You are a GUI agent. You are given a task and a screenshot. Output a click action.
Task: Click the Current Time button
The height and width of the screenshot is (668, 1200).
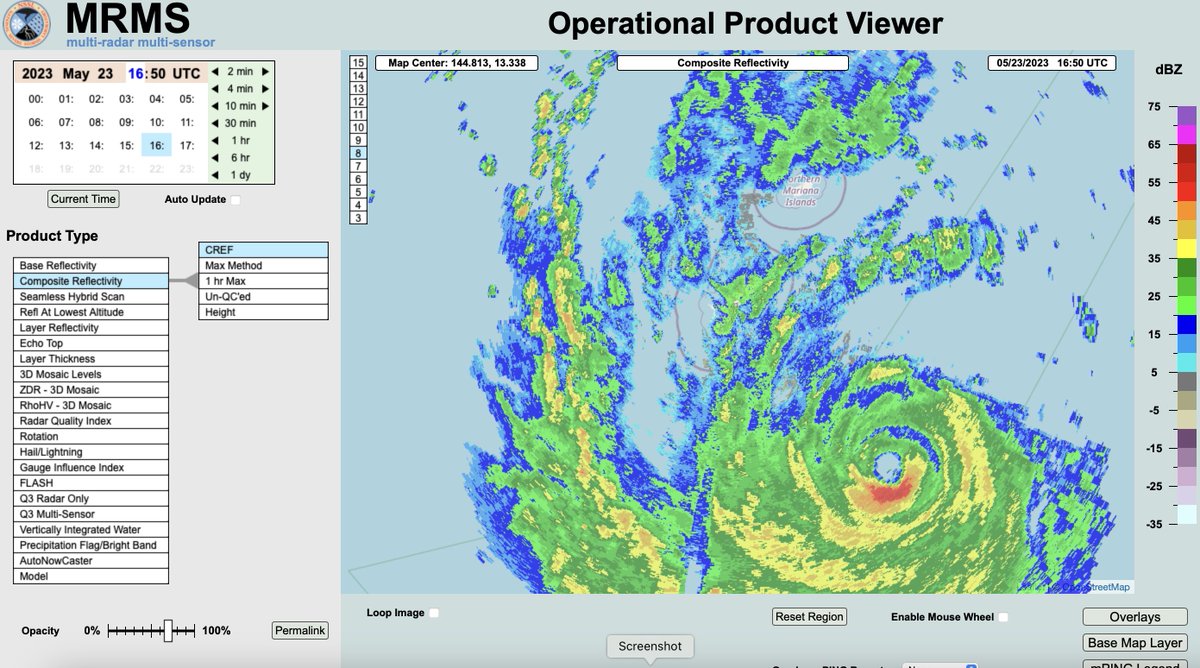pyautogui.click(x=82, y=199)
